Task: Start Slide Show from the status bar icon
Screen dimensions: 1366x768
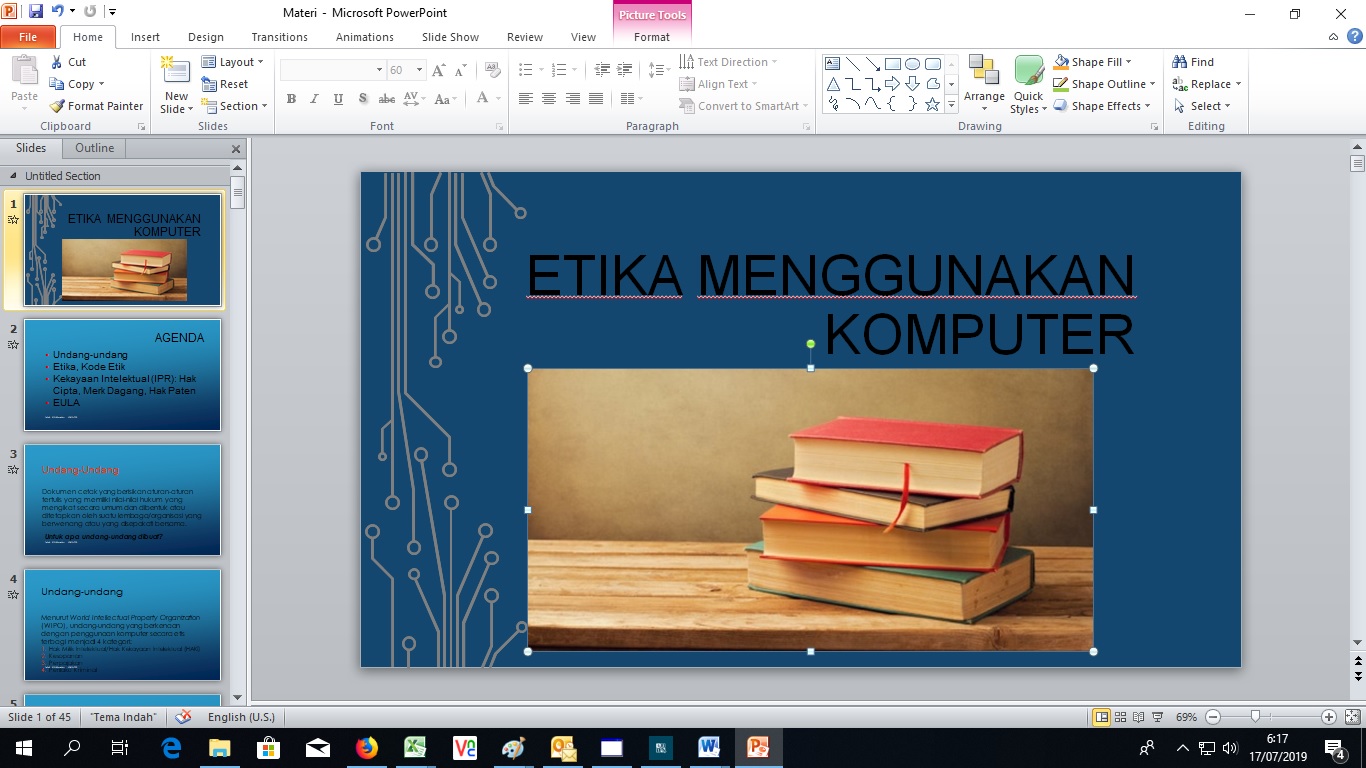Action: (x=1157, y=716)
